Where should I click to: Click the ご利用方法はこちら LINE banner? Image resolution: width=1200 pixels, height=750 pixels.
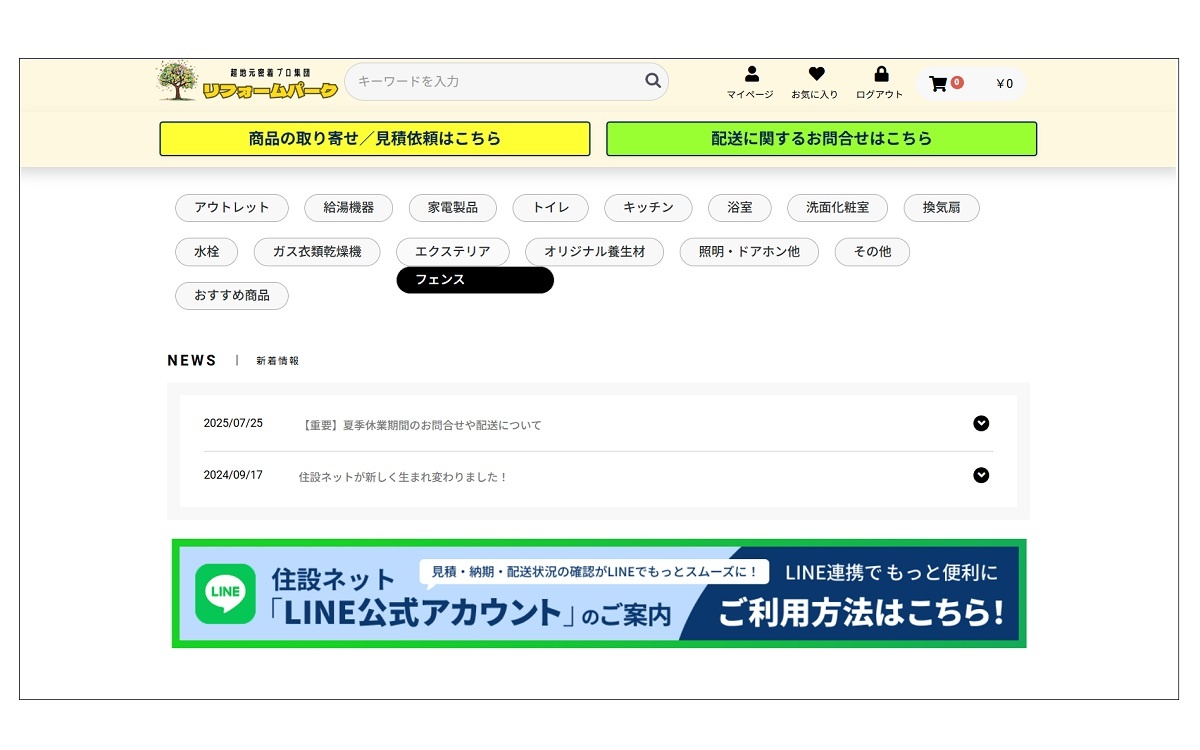pyautogui.click(x=860, y=612)
